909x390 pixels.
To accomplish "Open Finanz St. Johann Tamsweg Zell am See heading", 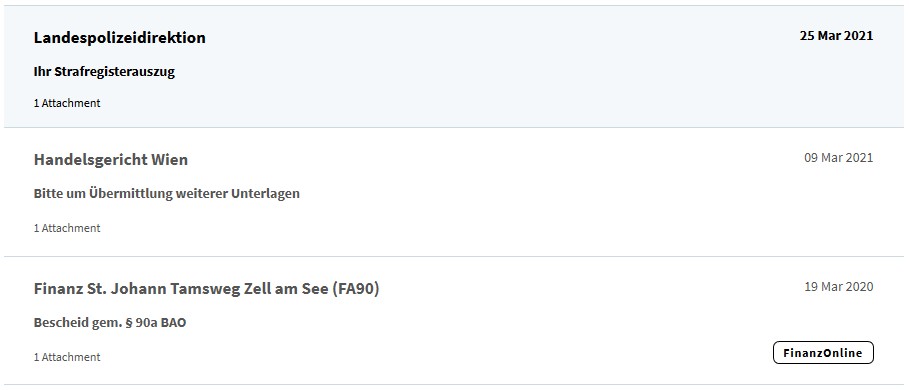I will [x=206, y=289].
